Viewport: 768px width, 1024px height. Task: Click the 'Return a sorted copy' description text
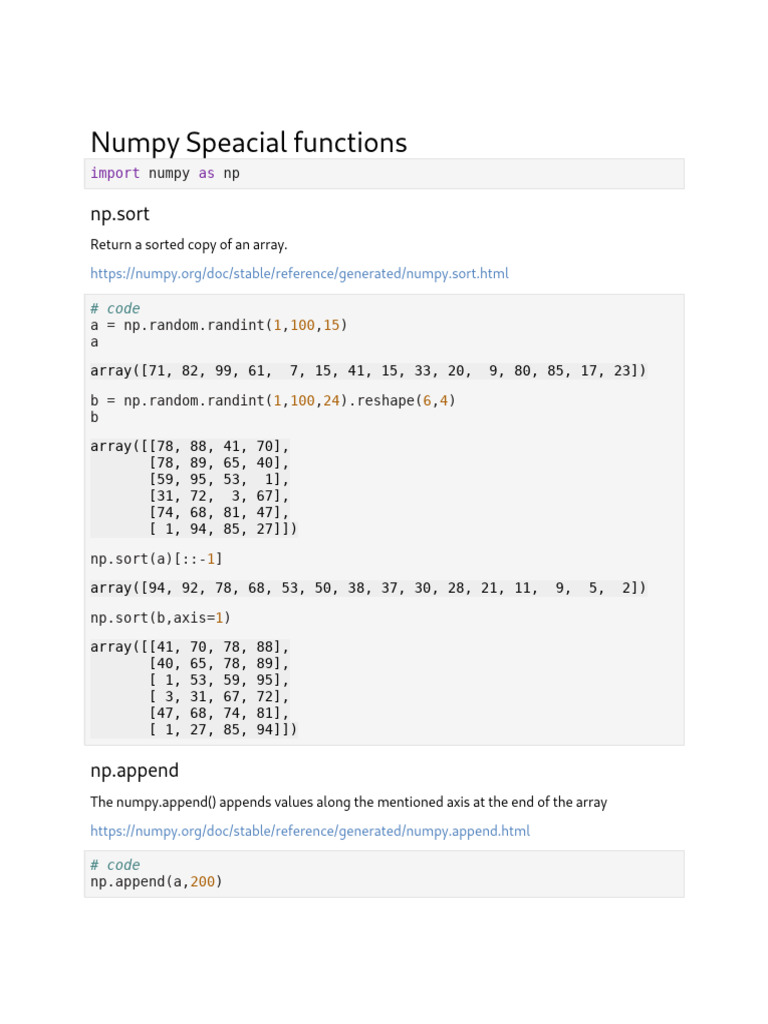(189, 244)
